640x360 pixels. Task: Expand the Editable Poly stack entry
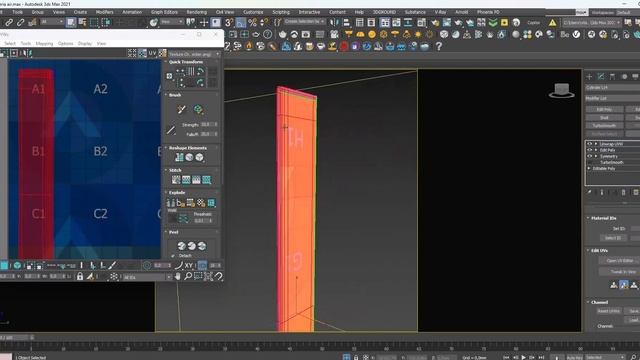[589, 169]
